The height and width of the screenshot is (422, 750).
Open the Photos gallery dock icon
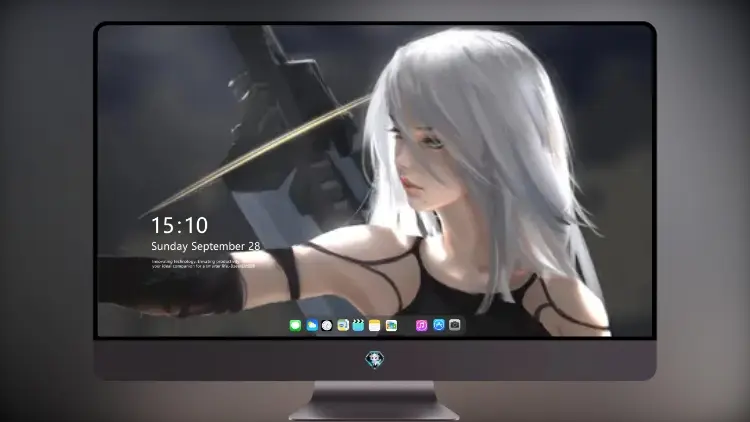(x=391, y=325)
